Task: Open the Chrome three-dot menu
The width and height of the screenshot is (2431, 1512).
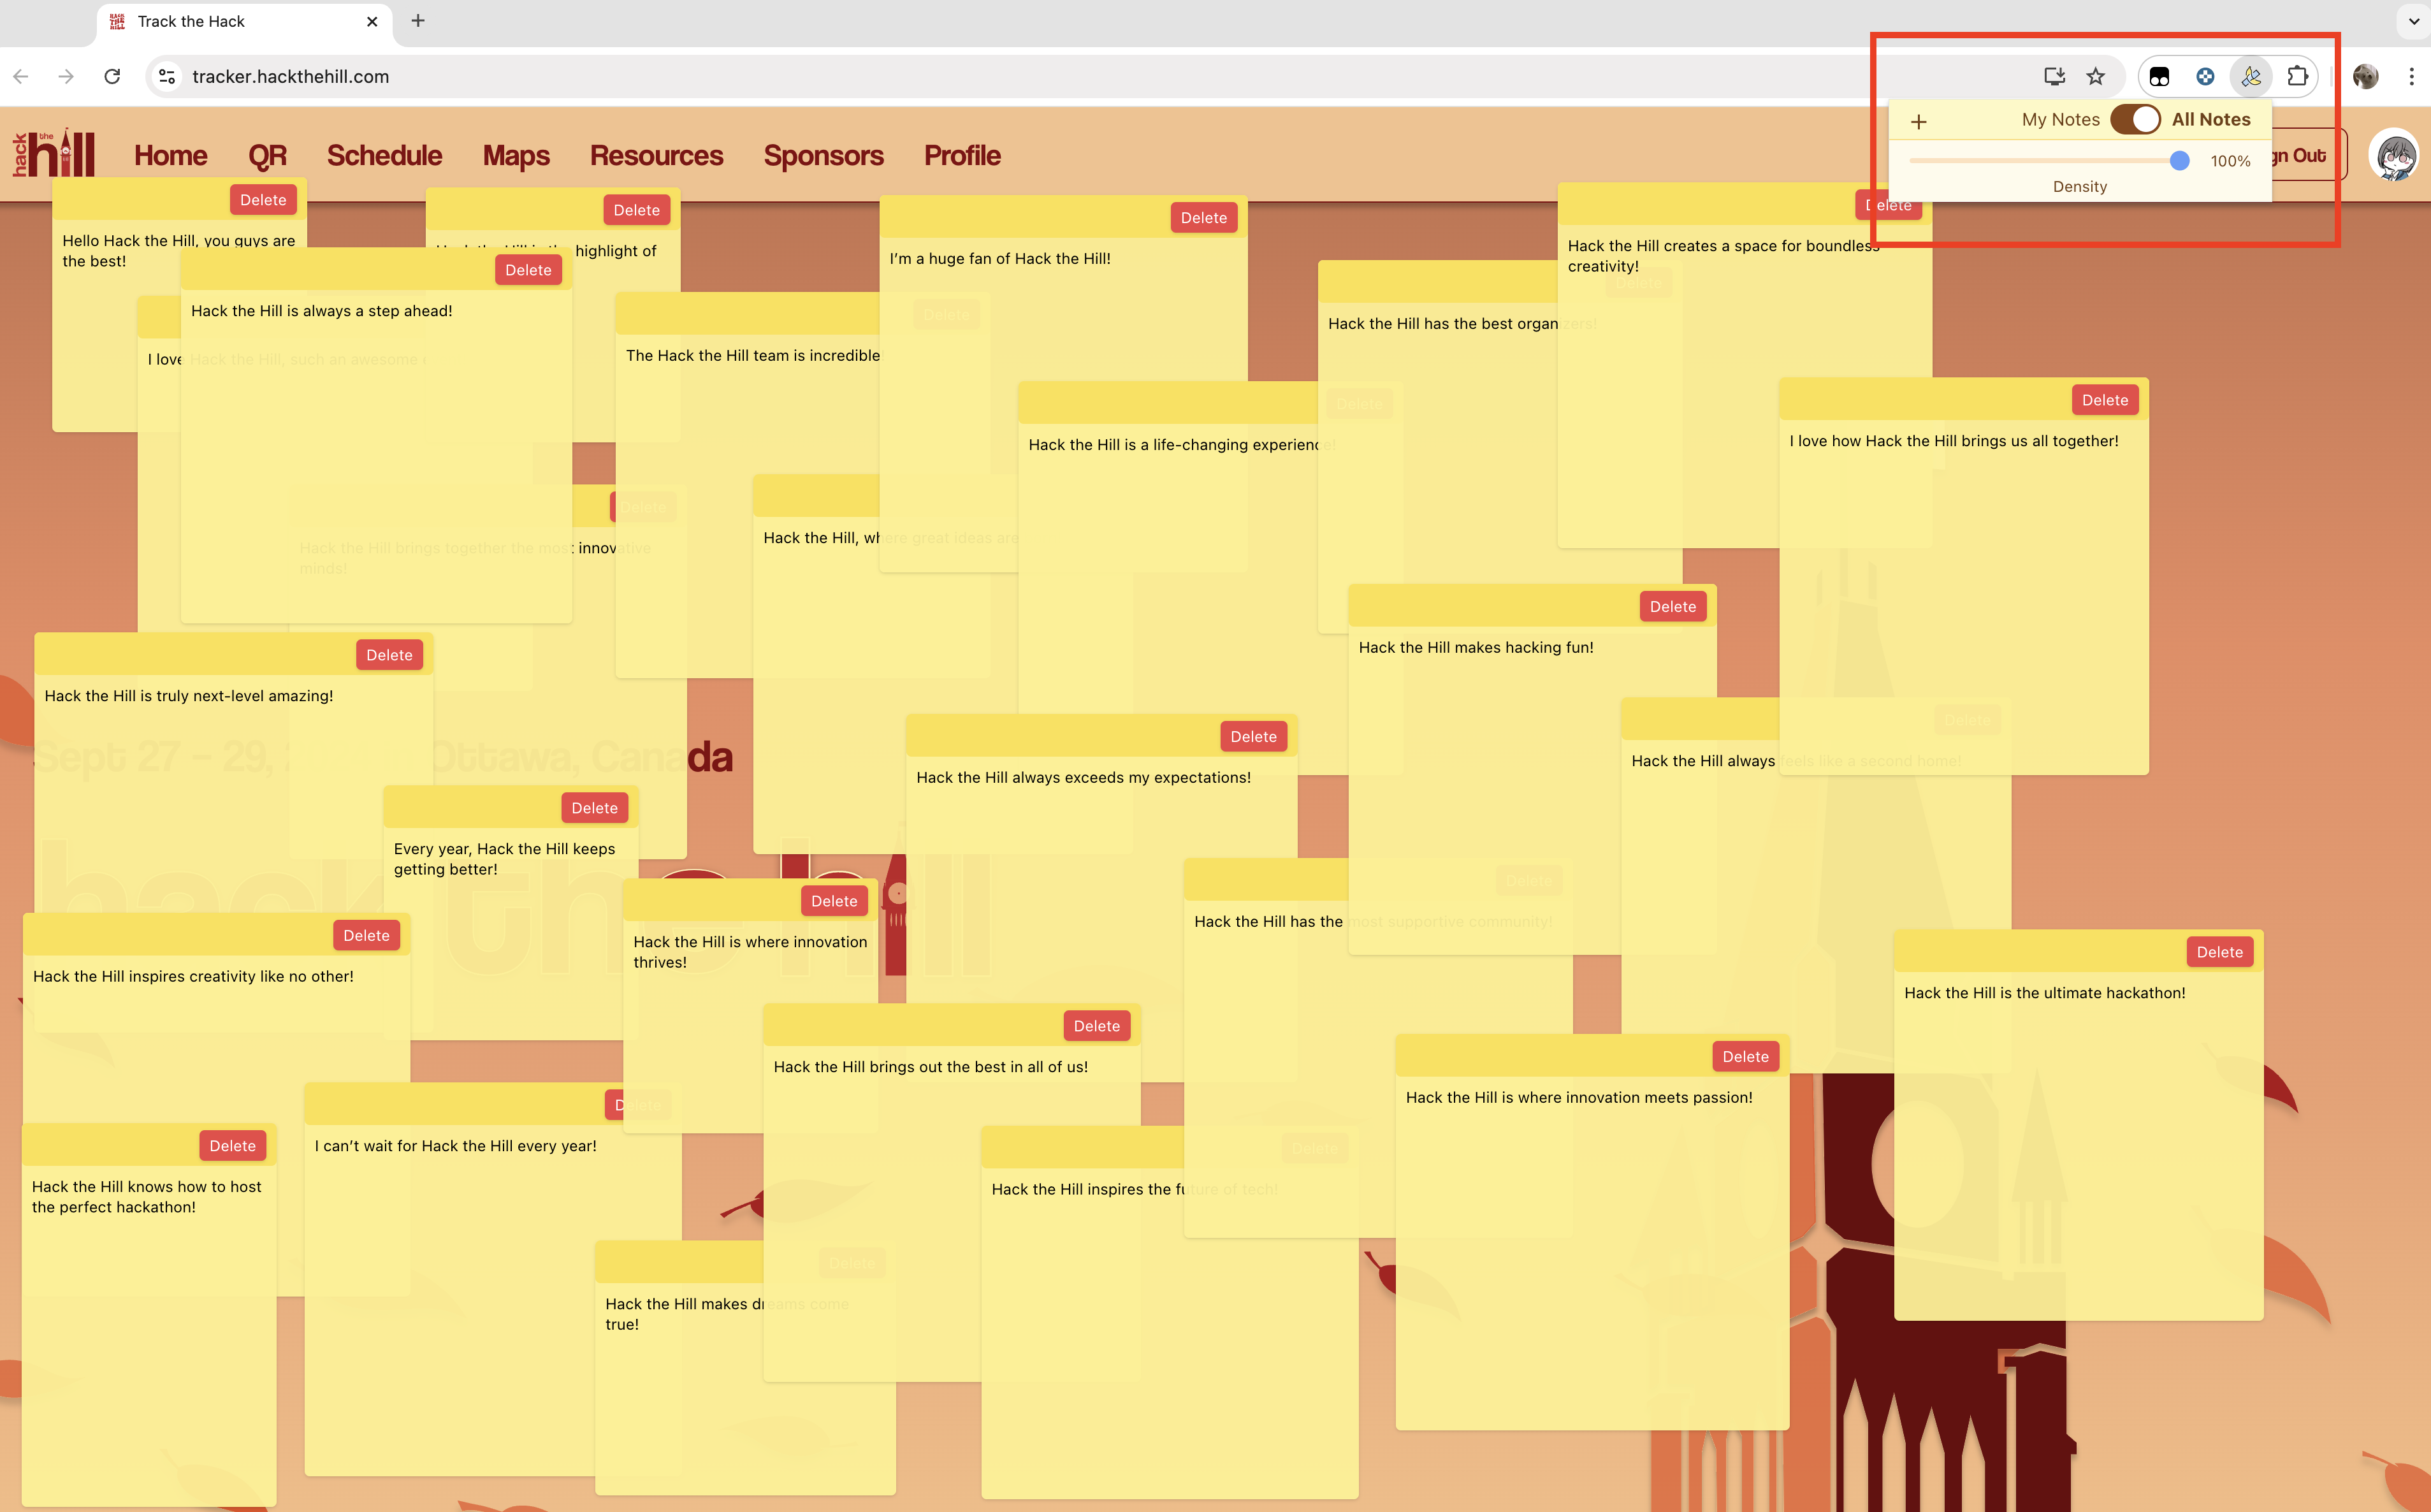Action: pos(2411,76)
